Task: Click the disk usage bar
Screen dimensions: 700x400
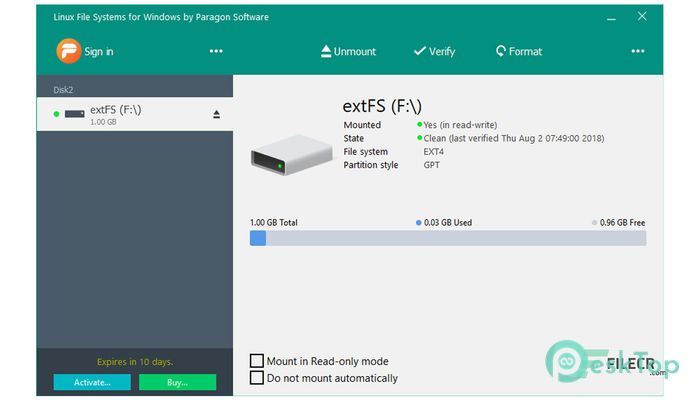Action: 448,238
